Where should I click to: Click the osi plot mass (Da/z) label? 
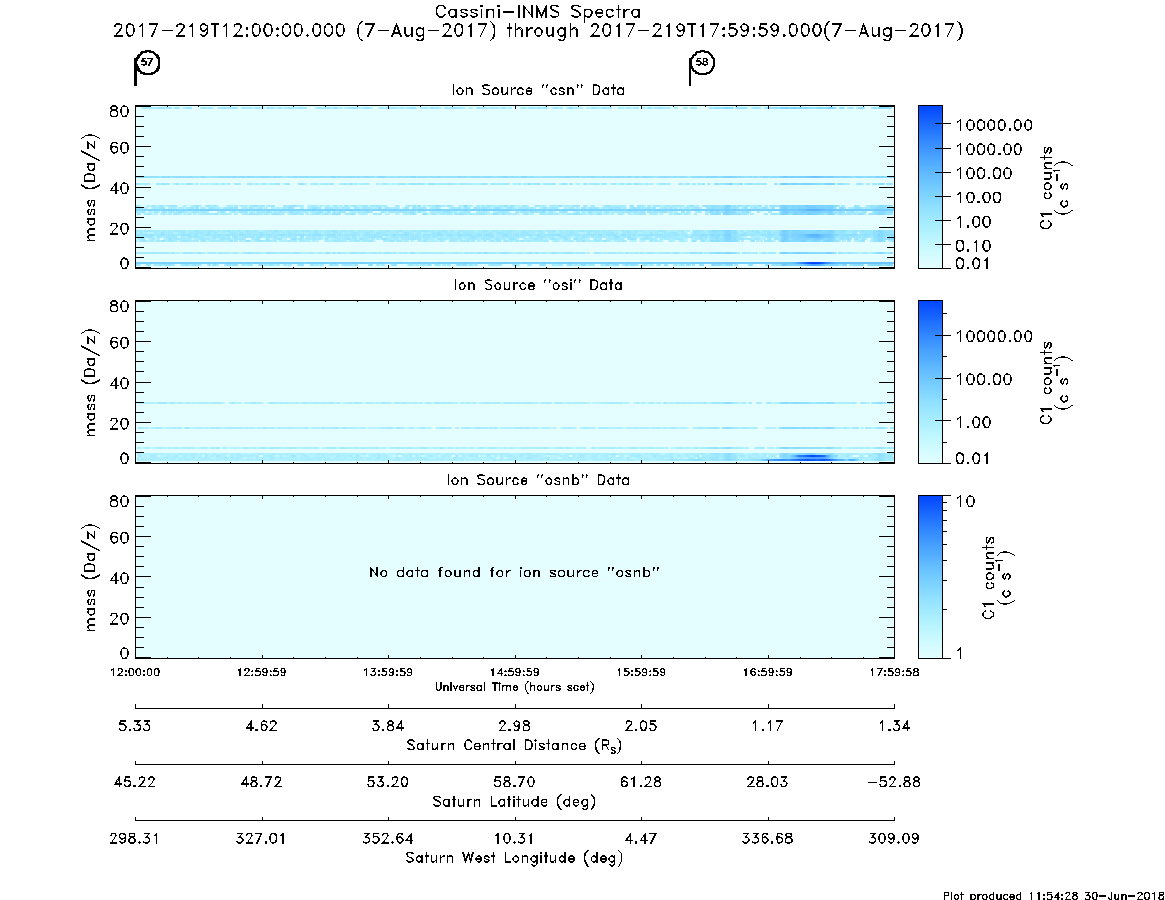(91, 382)
